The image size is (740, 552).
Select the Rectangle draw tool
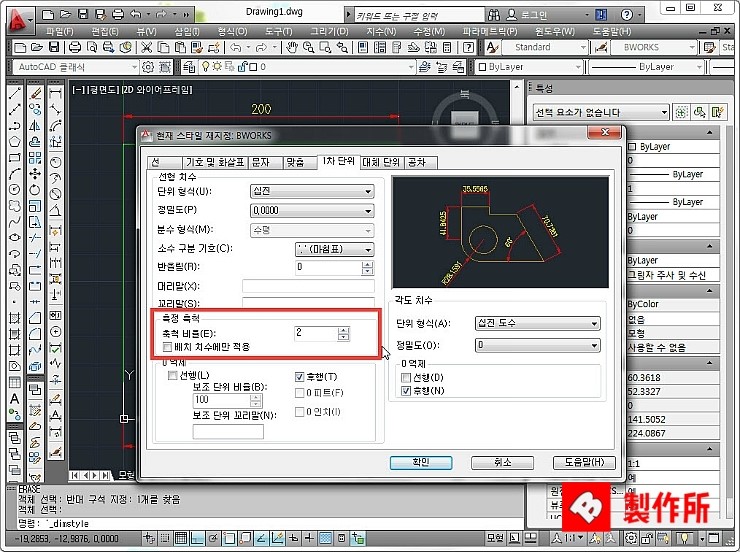coord(15,158)
